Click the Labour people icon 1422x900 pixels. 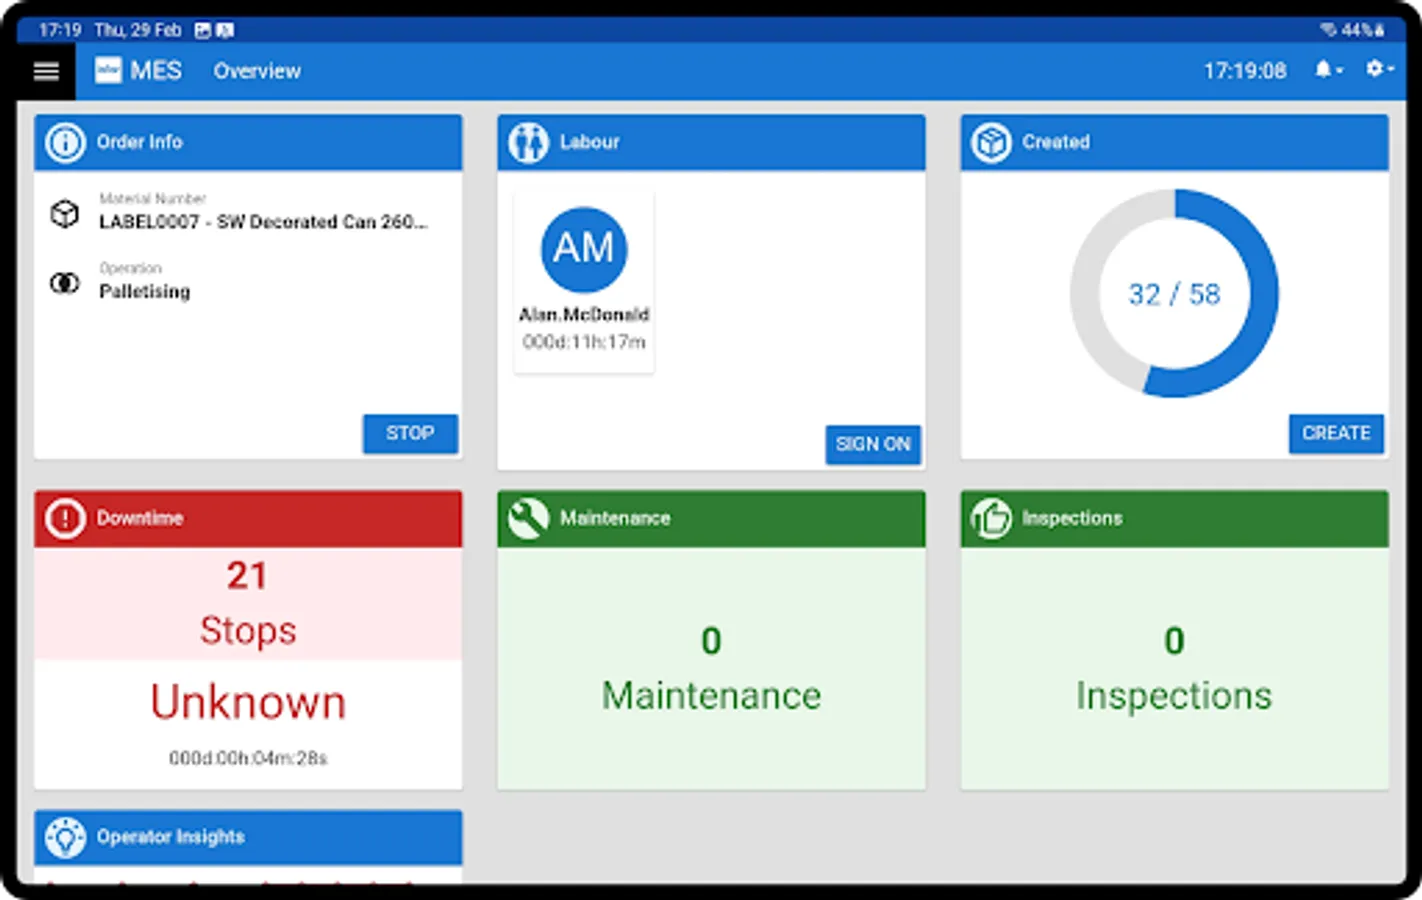[x=528, y=142]
